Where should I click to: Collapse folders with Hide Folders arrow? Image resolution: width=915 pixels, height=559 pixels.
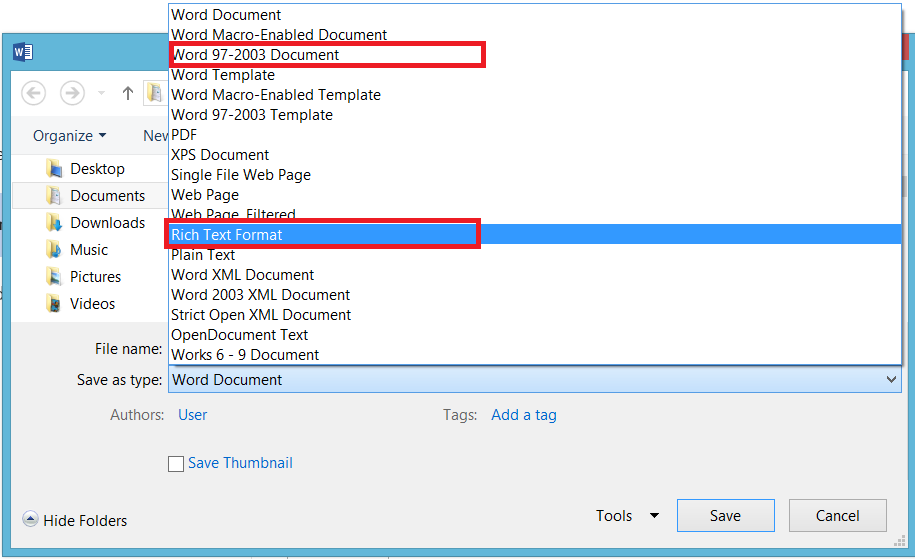pyautogui.click(x=30, y=519)
